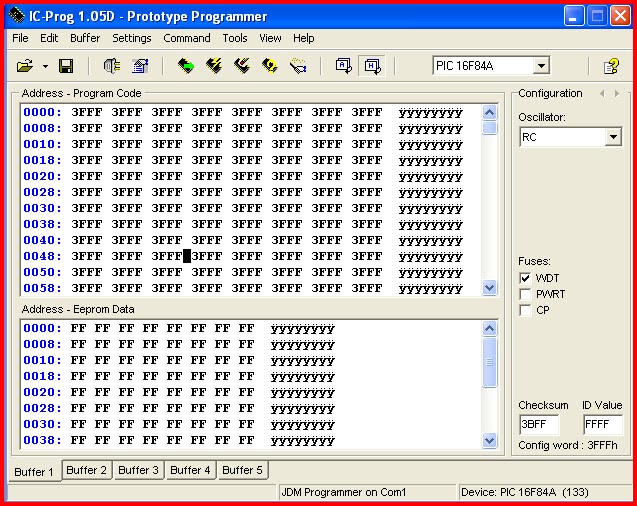637x506 pixels.
Task: Click the Save File floppy disk icon
Action: tap(66, 66)
